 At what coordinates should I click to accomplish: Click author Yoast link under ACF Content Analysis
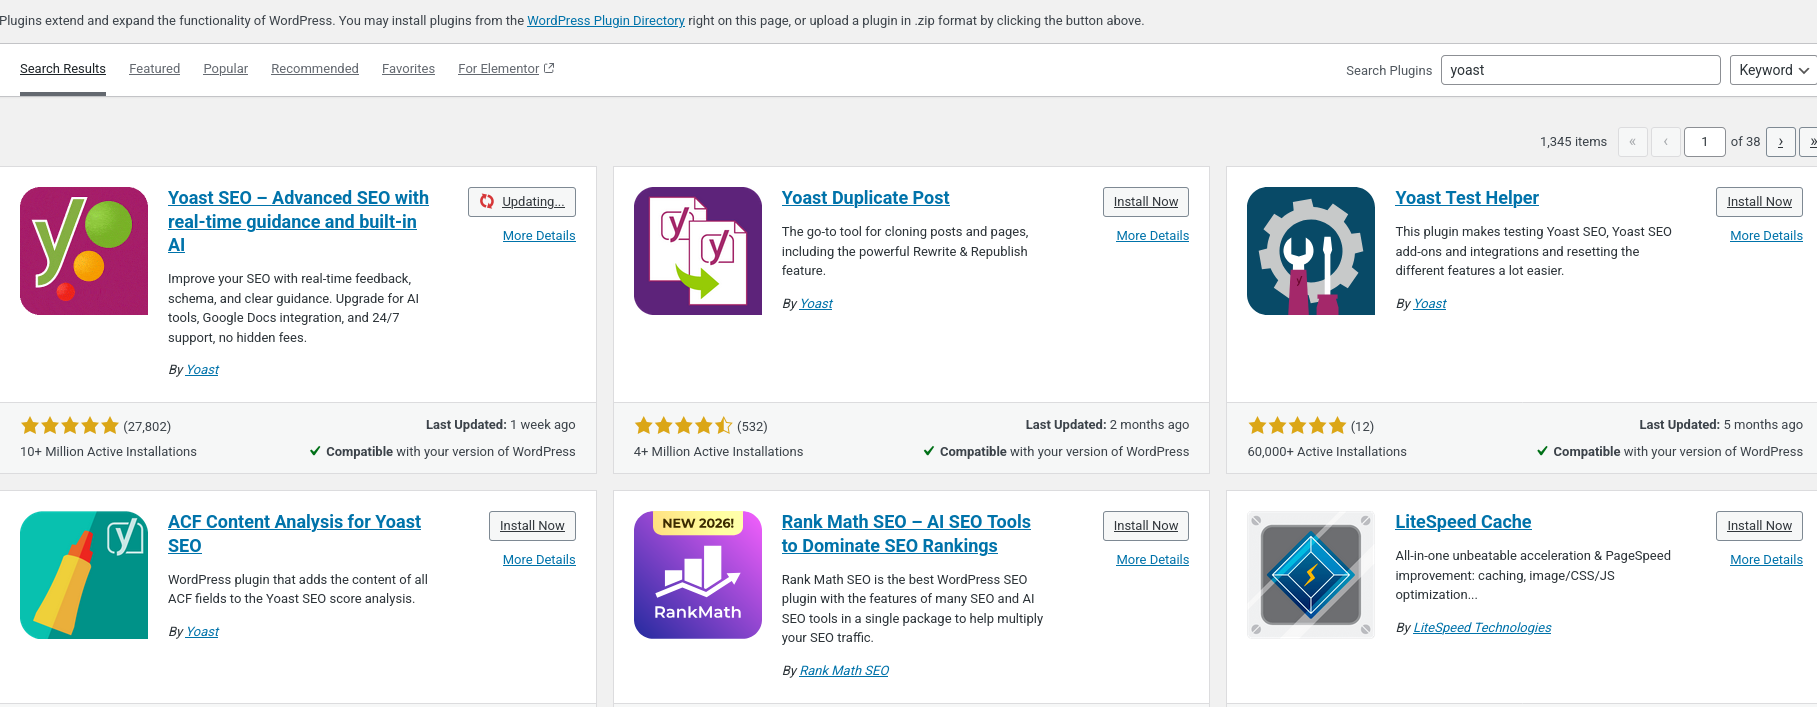coord(202,631)
